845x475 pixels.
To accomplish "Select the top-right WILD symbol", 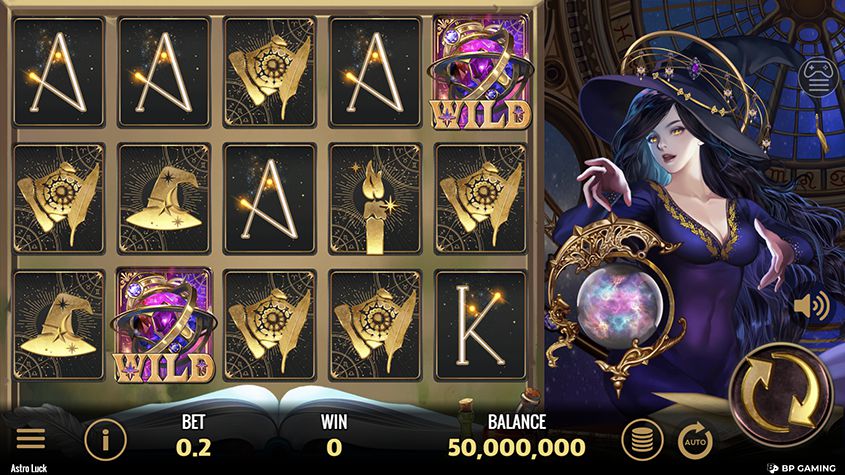I will tap(481, 72).
